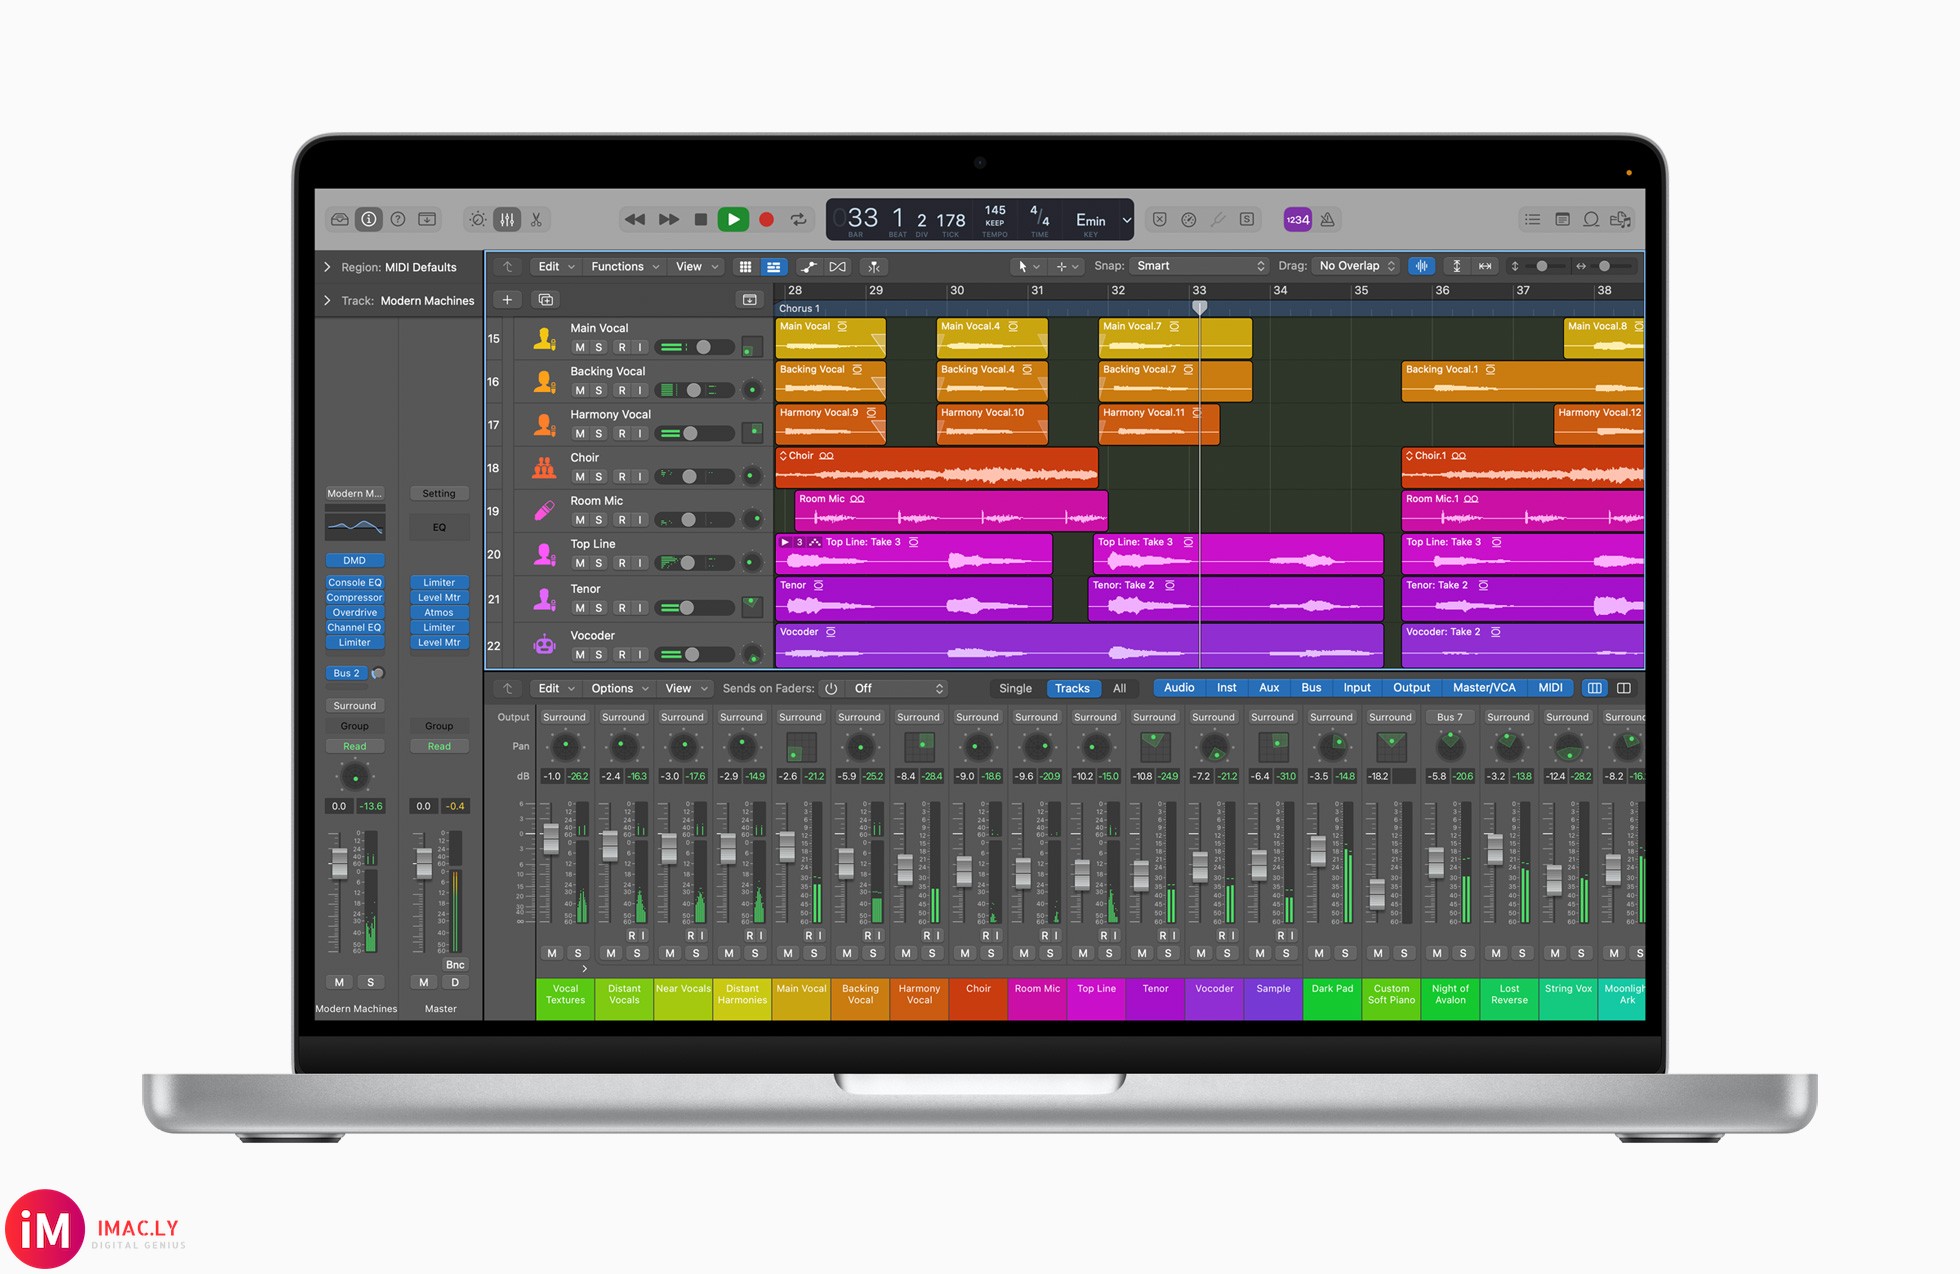Select the Tracks mixer view
The image size is (1960, 1274).
(x=1072, y=688)
